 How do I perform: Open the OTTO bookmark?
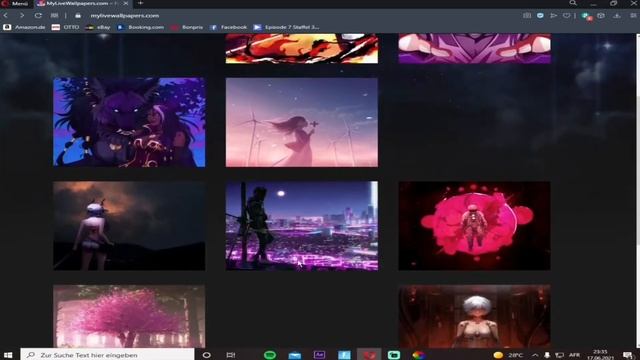pos(66,27)
